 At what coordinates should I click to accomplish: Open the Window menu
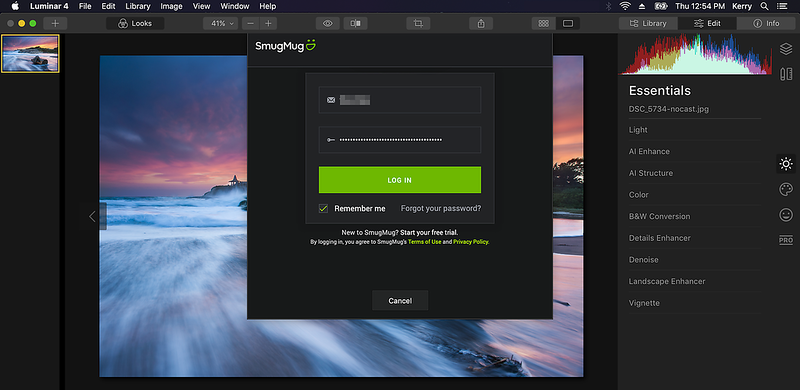235,6
